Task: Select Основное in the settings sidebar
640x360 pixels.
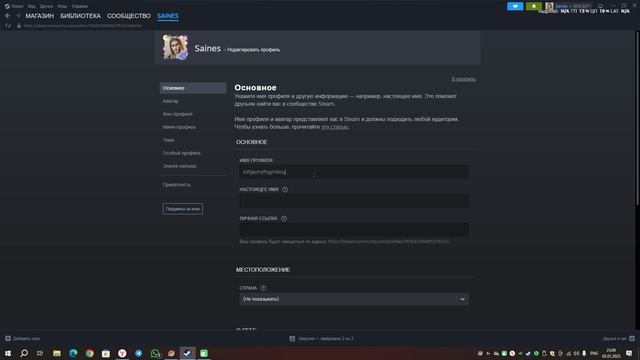Action: click(193, 88)
